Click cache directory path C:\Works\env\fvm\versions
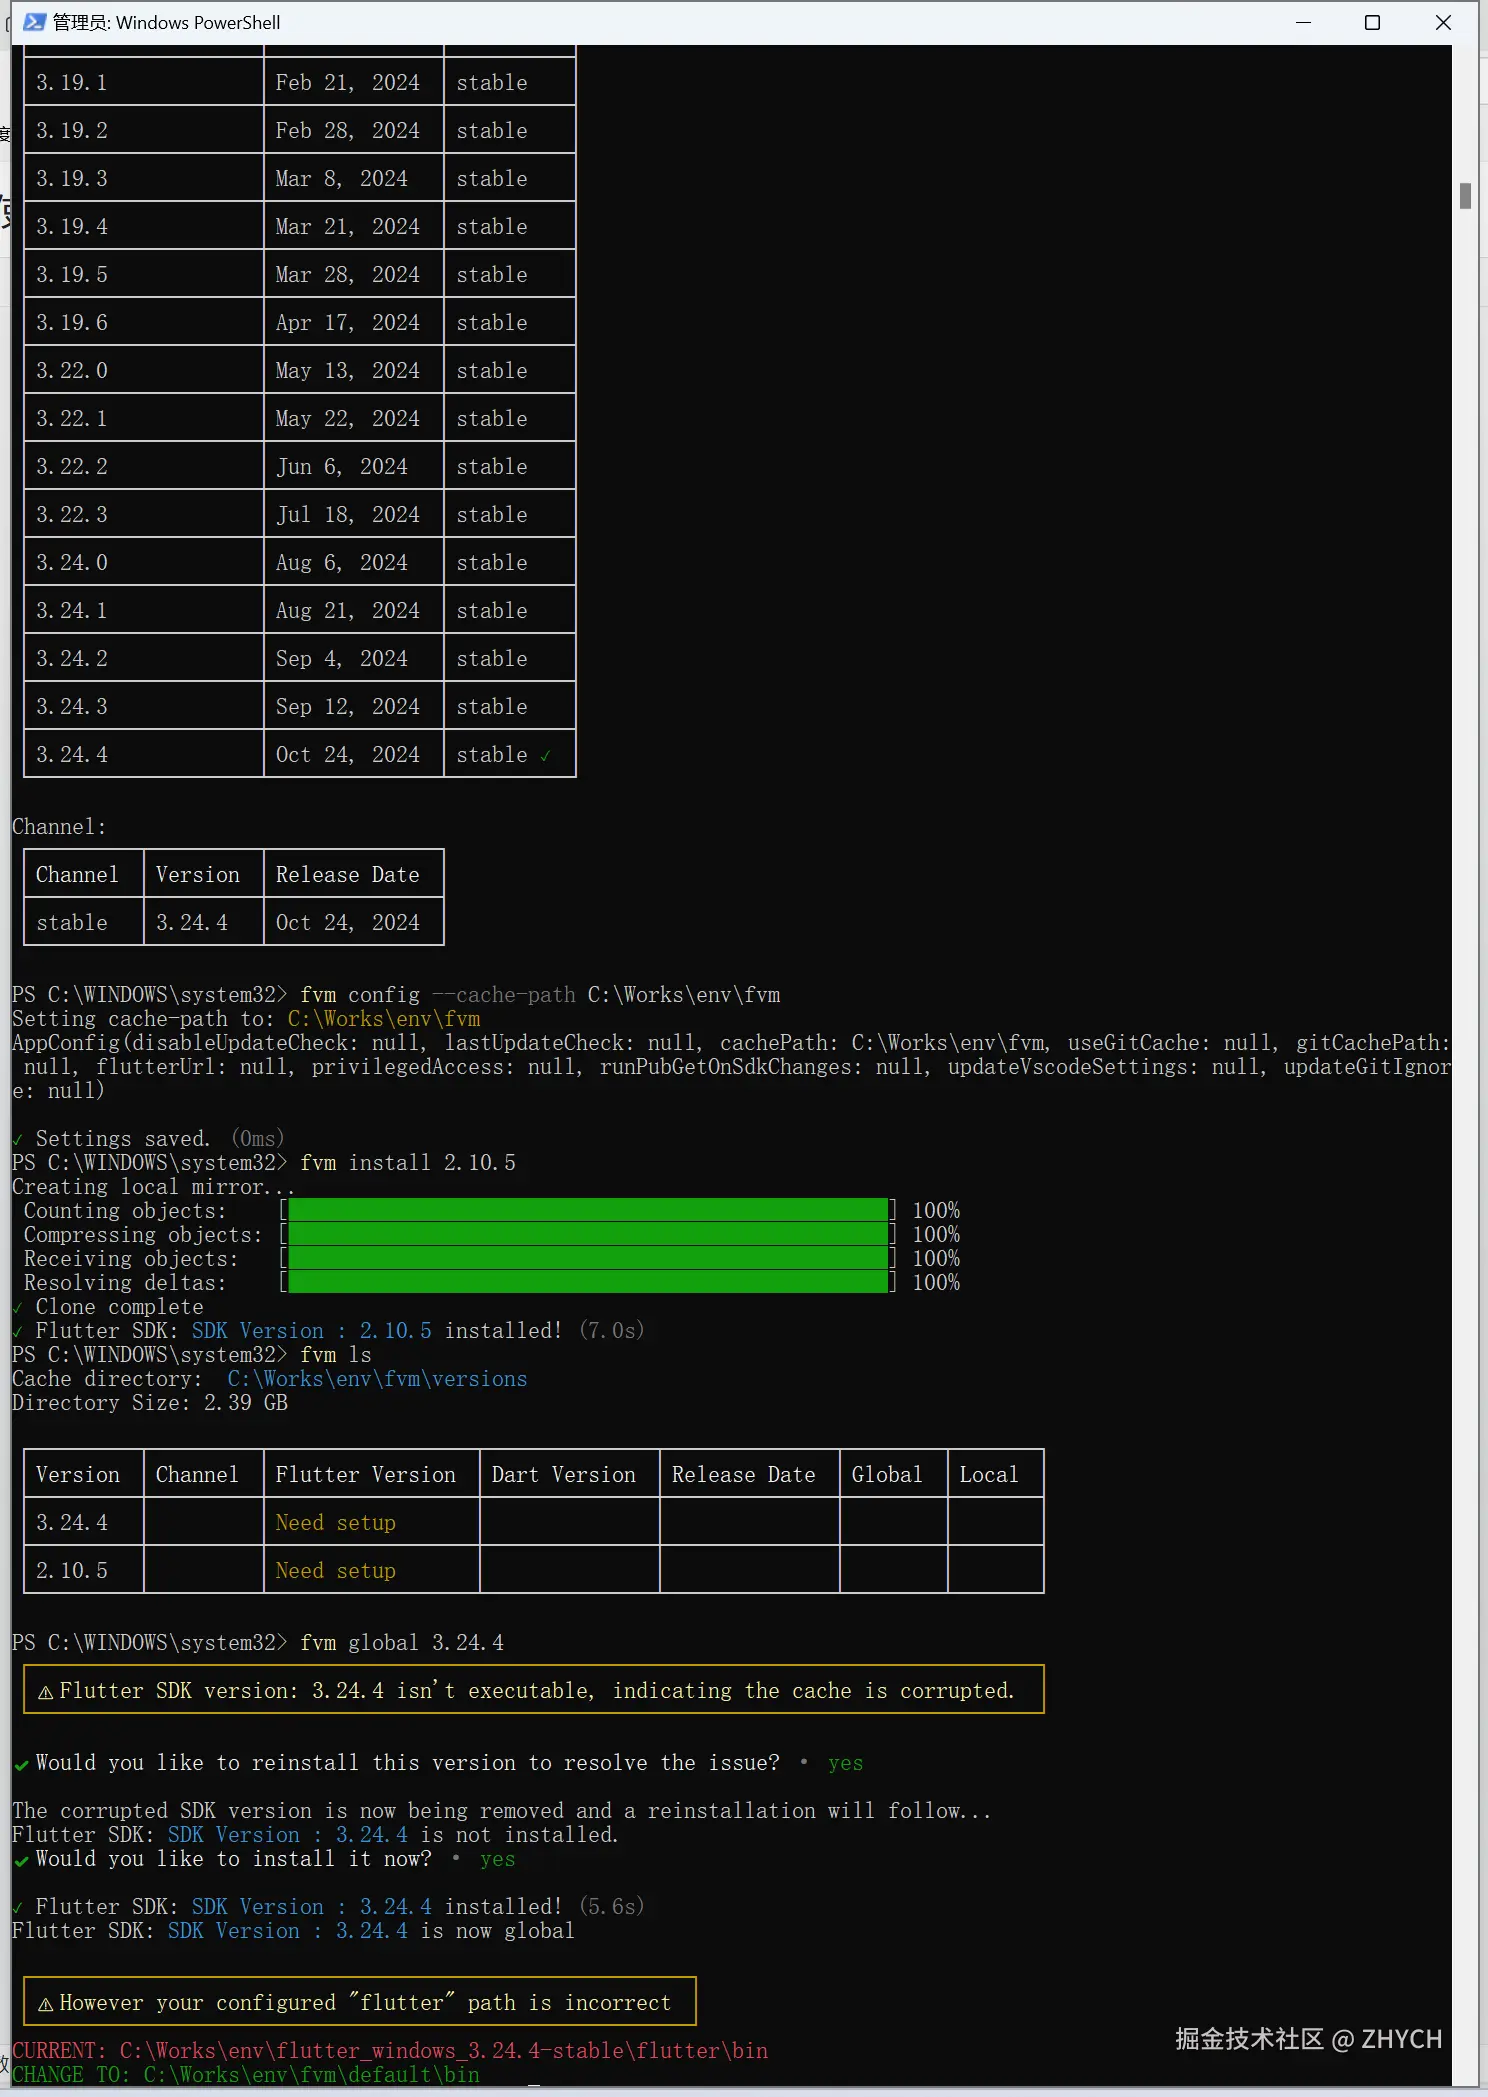 (377, 1379)
